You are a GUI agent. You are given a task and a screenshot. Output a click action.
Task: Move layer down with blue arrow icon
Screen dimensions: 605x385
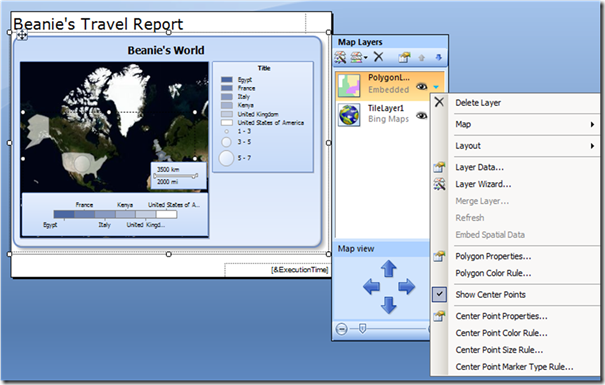coord(438,57)
